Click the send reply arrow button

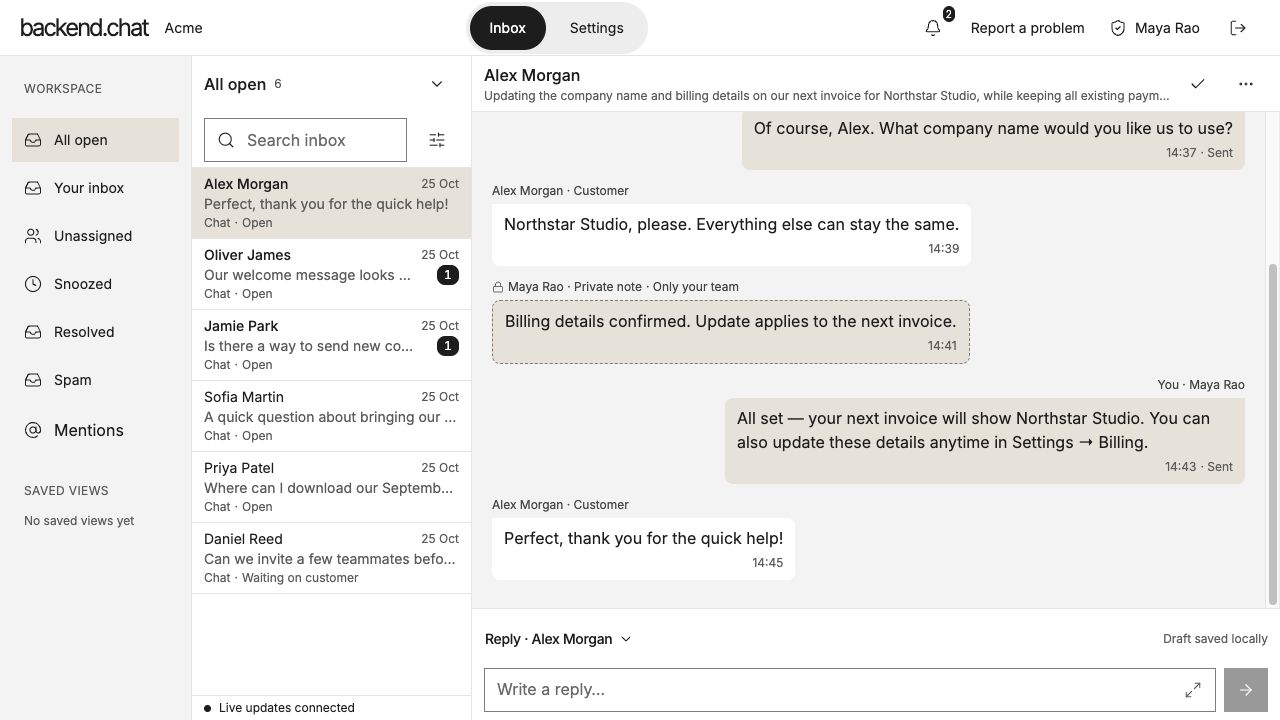1246,690
